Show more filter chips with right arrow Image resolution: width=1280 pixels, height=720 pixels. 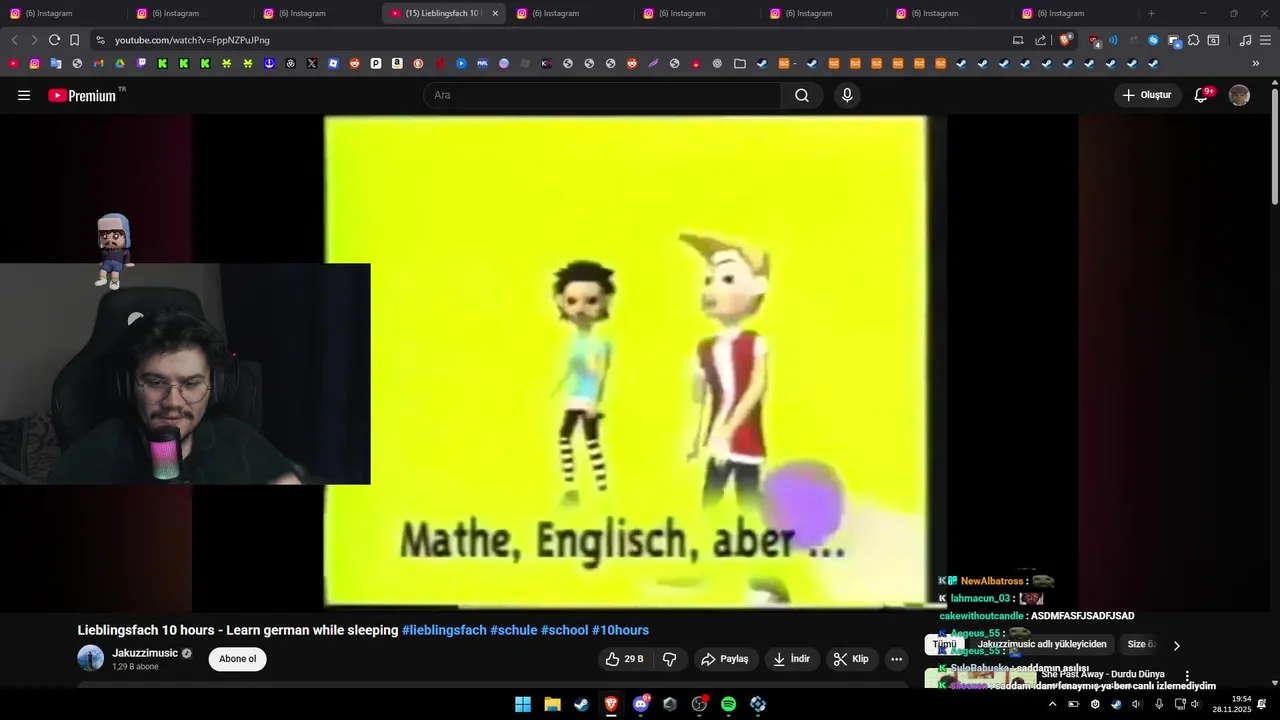pyautogui.click(x=1176, y=646)
